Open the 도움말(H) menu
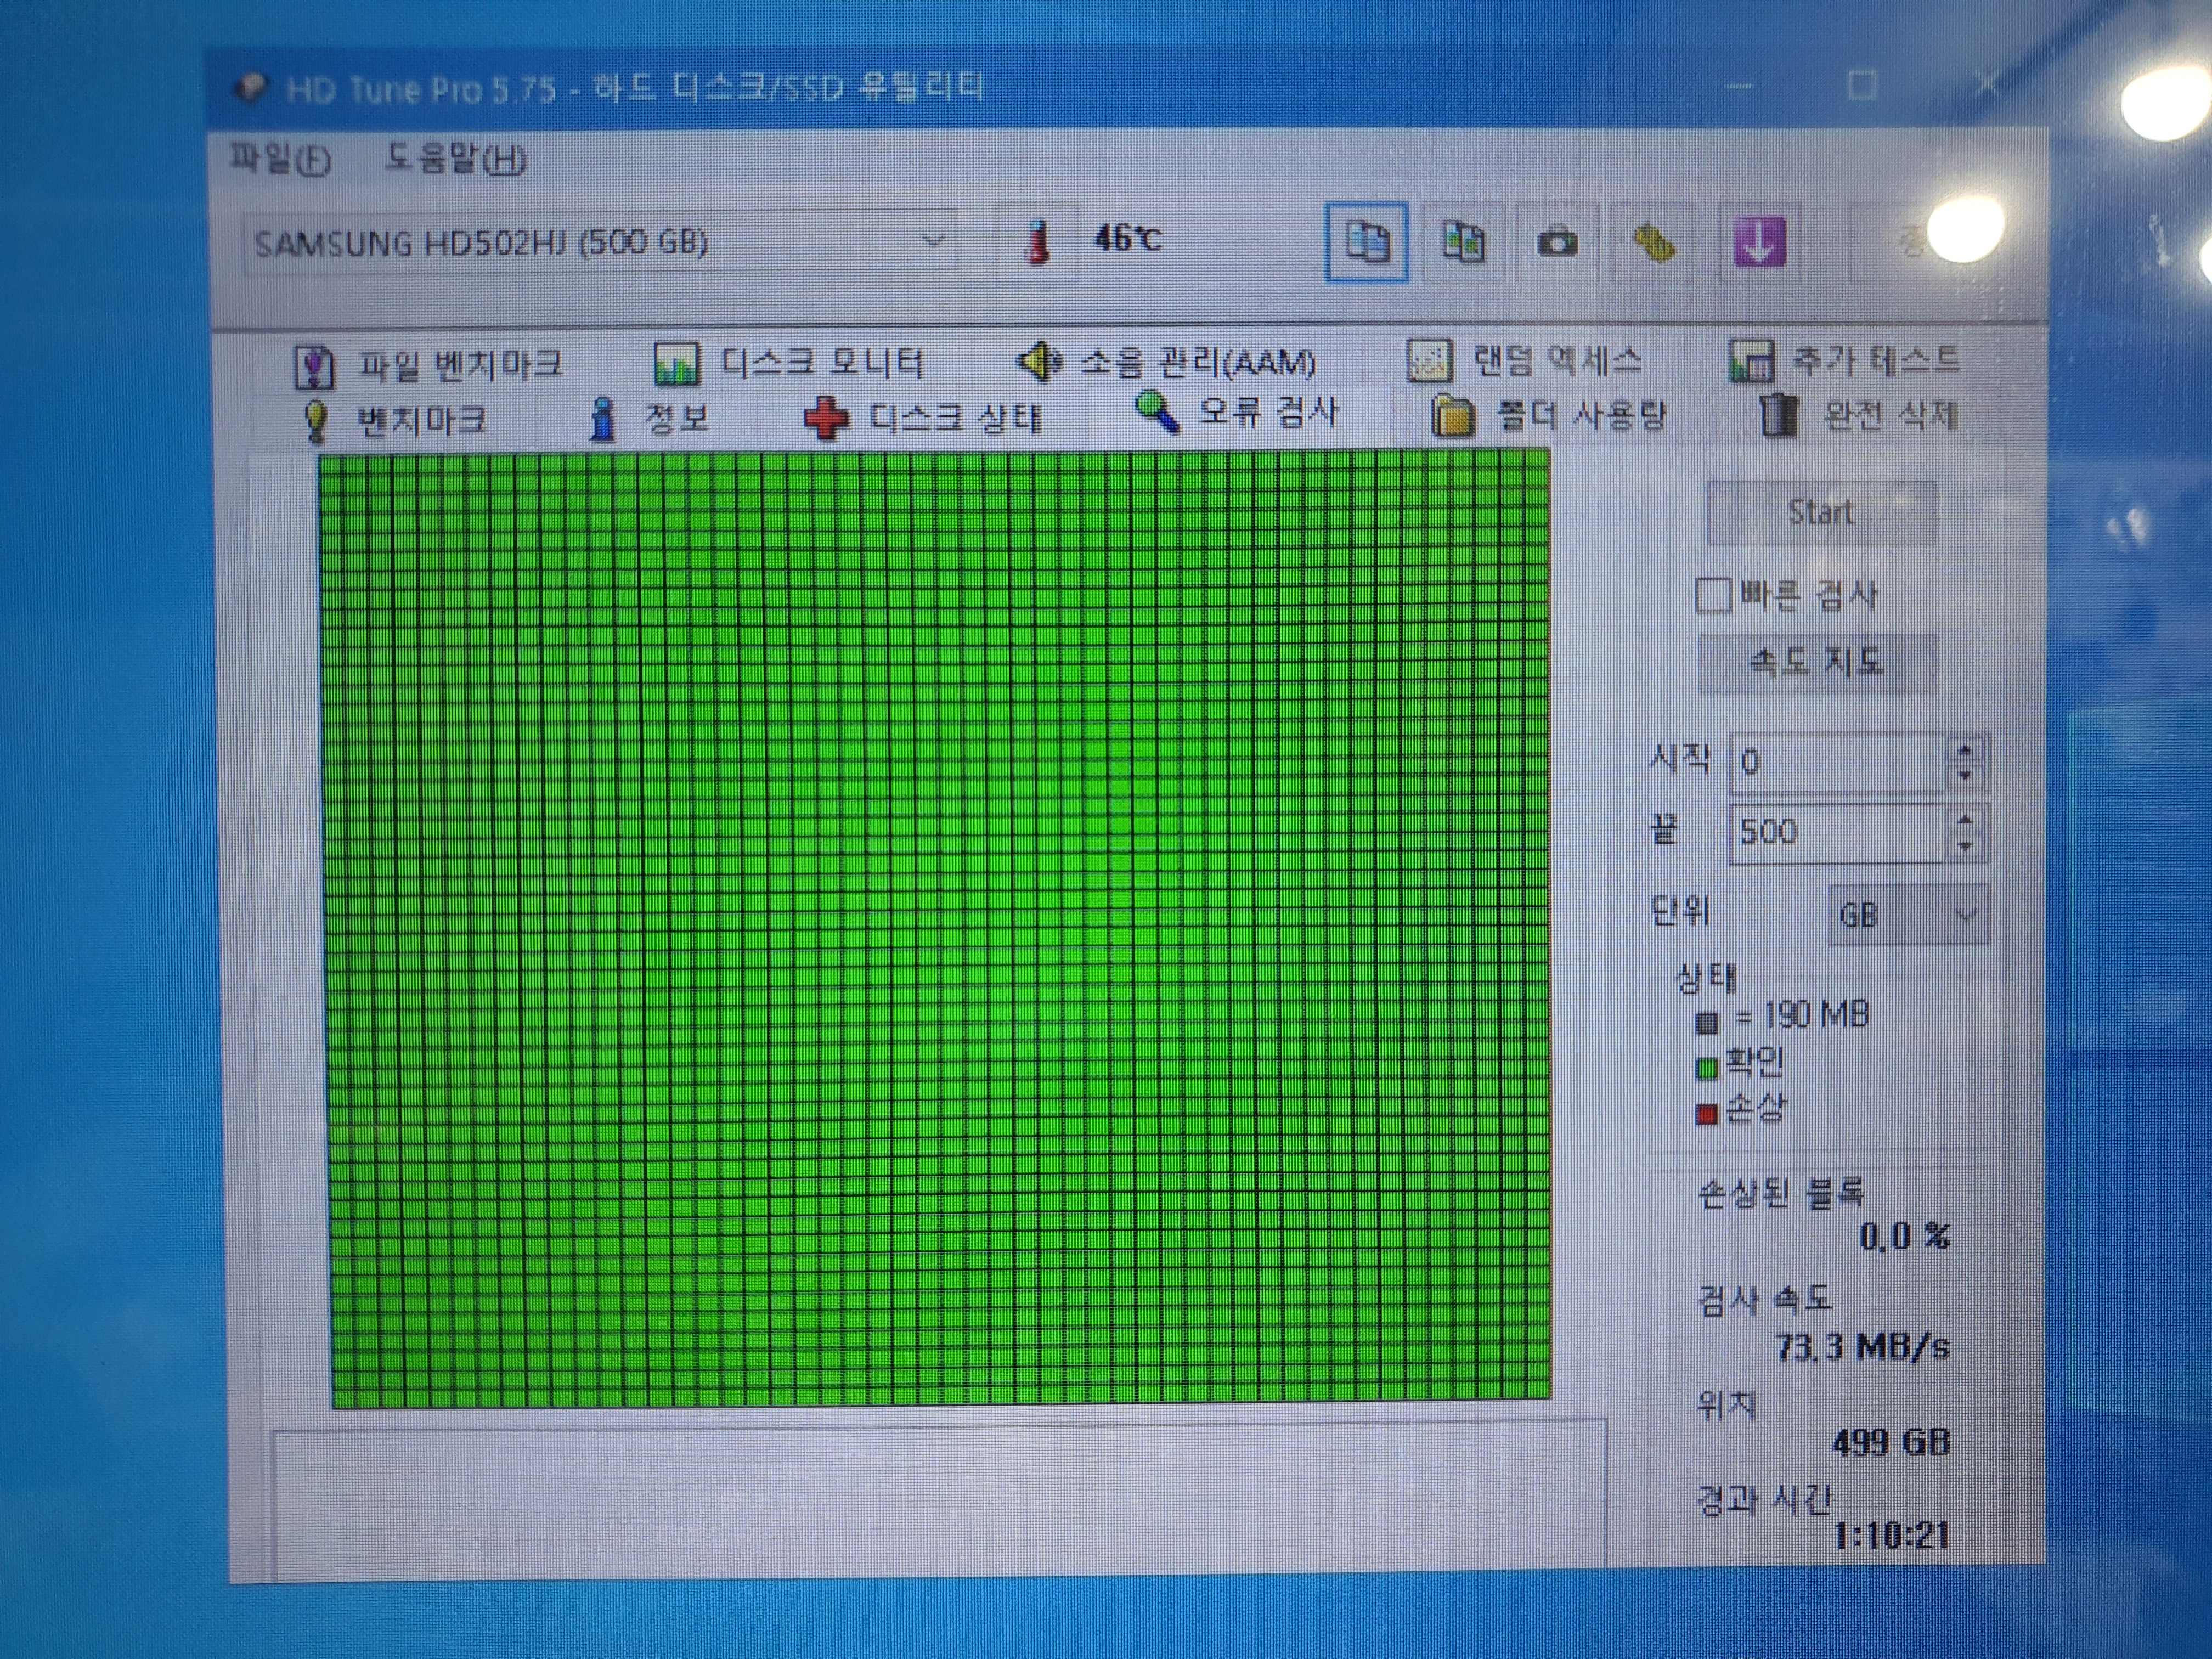The width and height of the screenshot is (2212, 1659). (456, 159)
